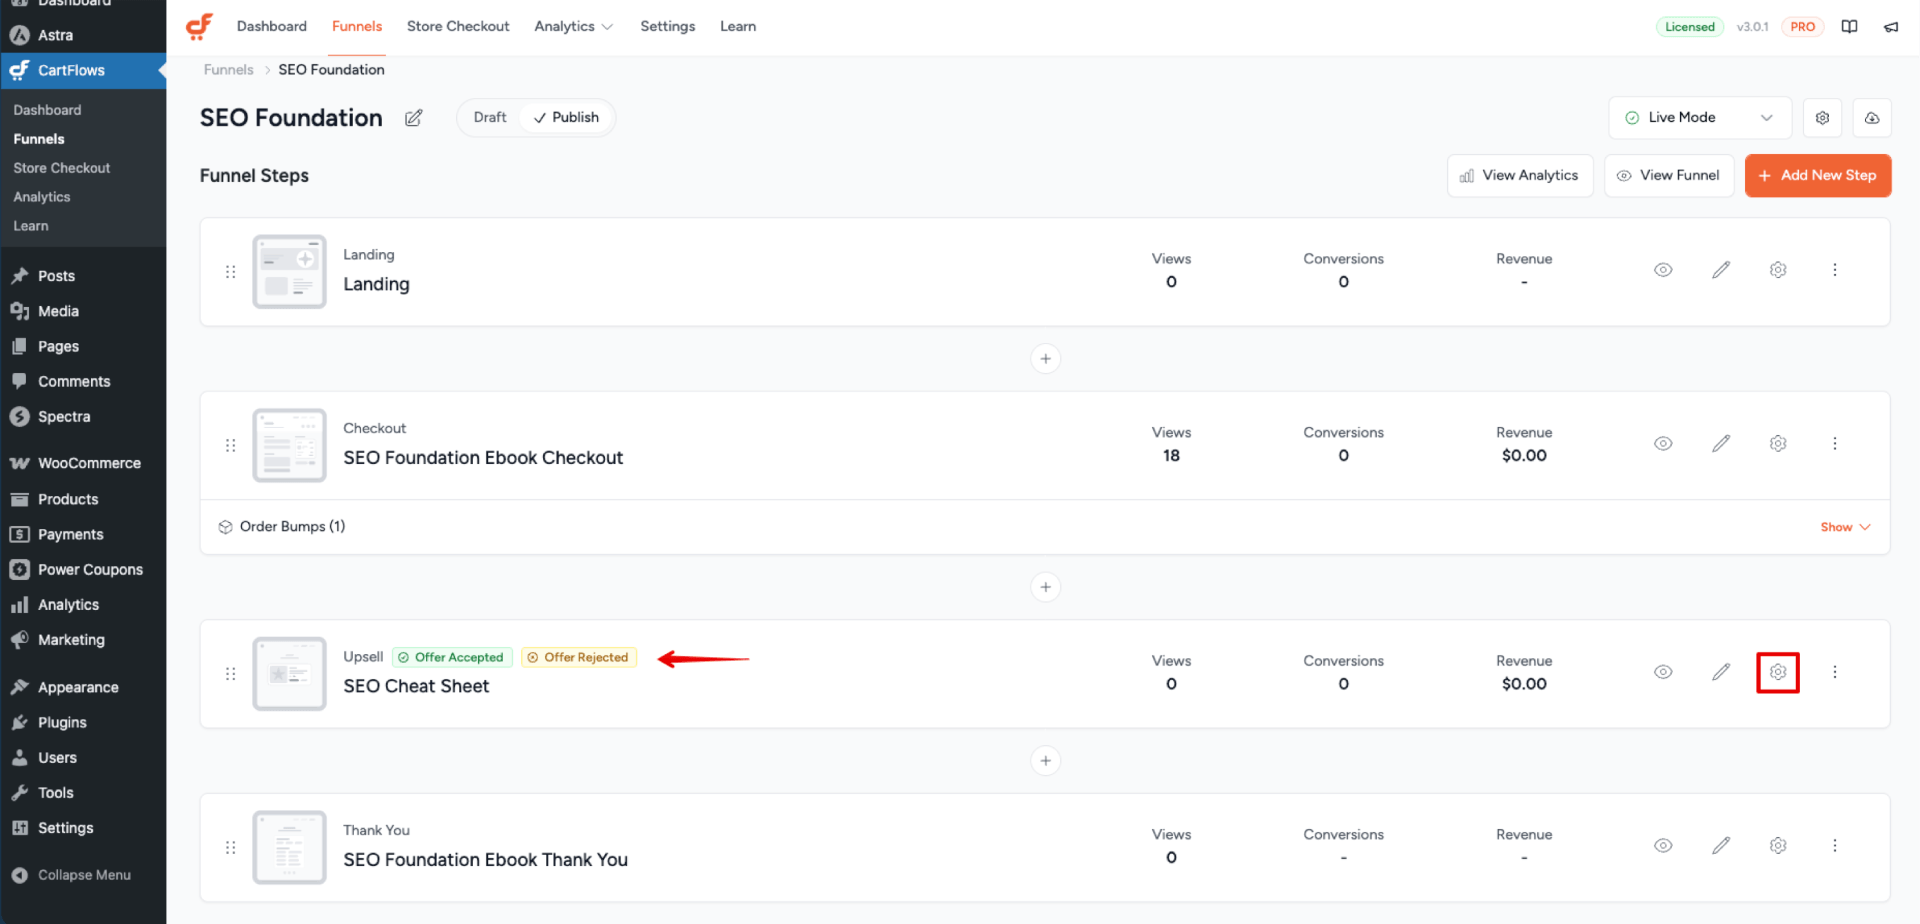This screenshot has height=924, width=1920.
Task: Edit the SEO Foundation funnel title
Action: click(414, 118)
